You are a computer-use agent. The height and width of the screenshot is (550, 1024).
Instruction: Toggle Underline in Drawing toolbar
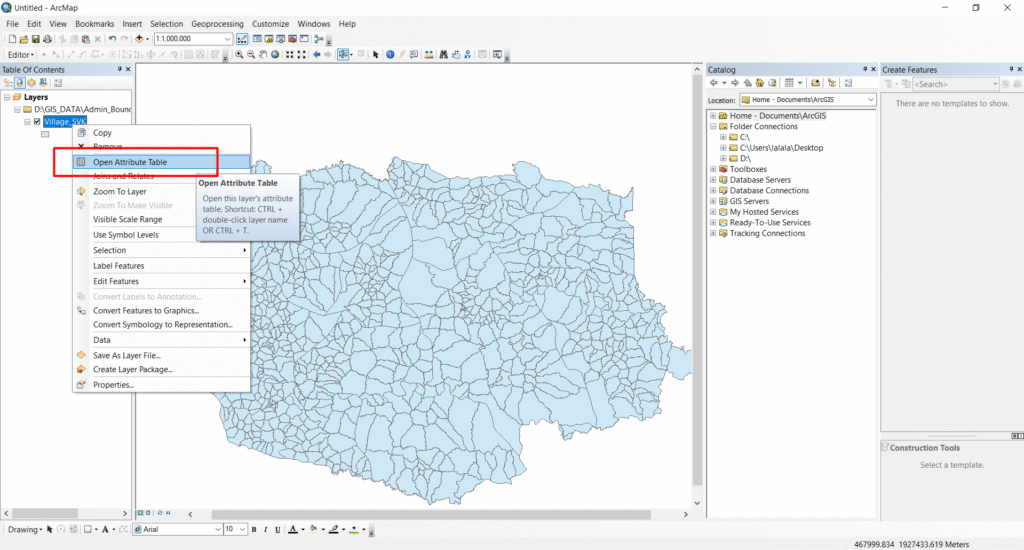pyautogui.click(x=278, y=530)
